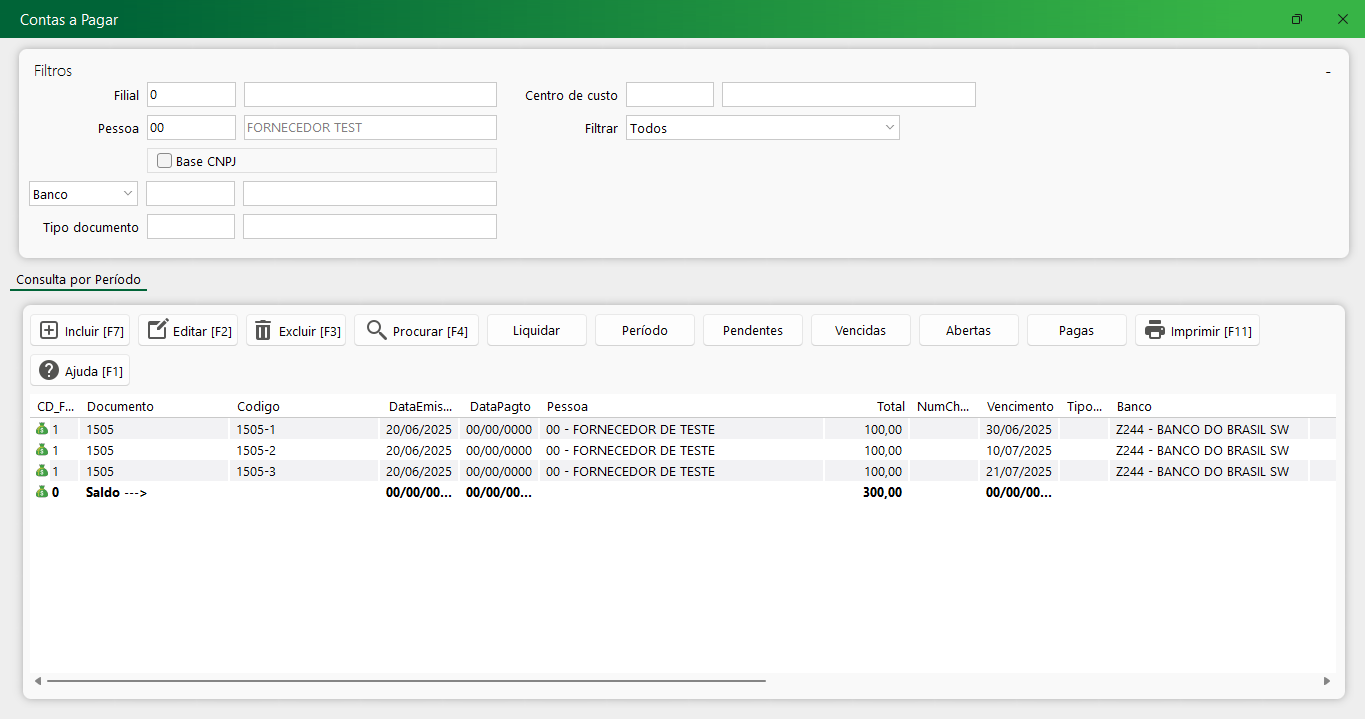The image size is (1365, 719).
Task: Click the Liquidar button
Action: 536,331
